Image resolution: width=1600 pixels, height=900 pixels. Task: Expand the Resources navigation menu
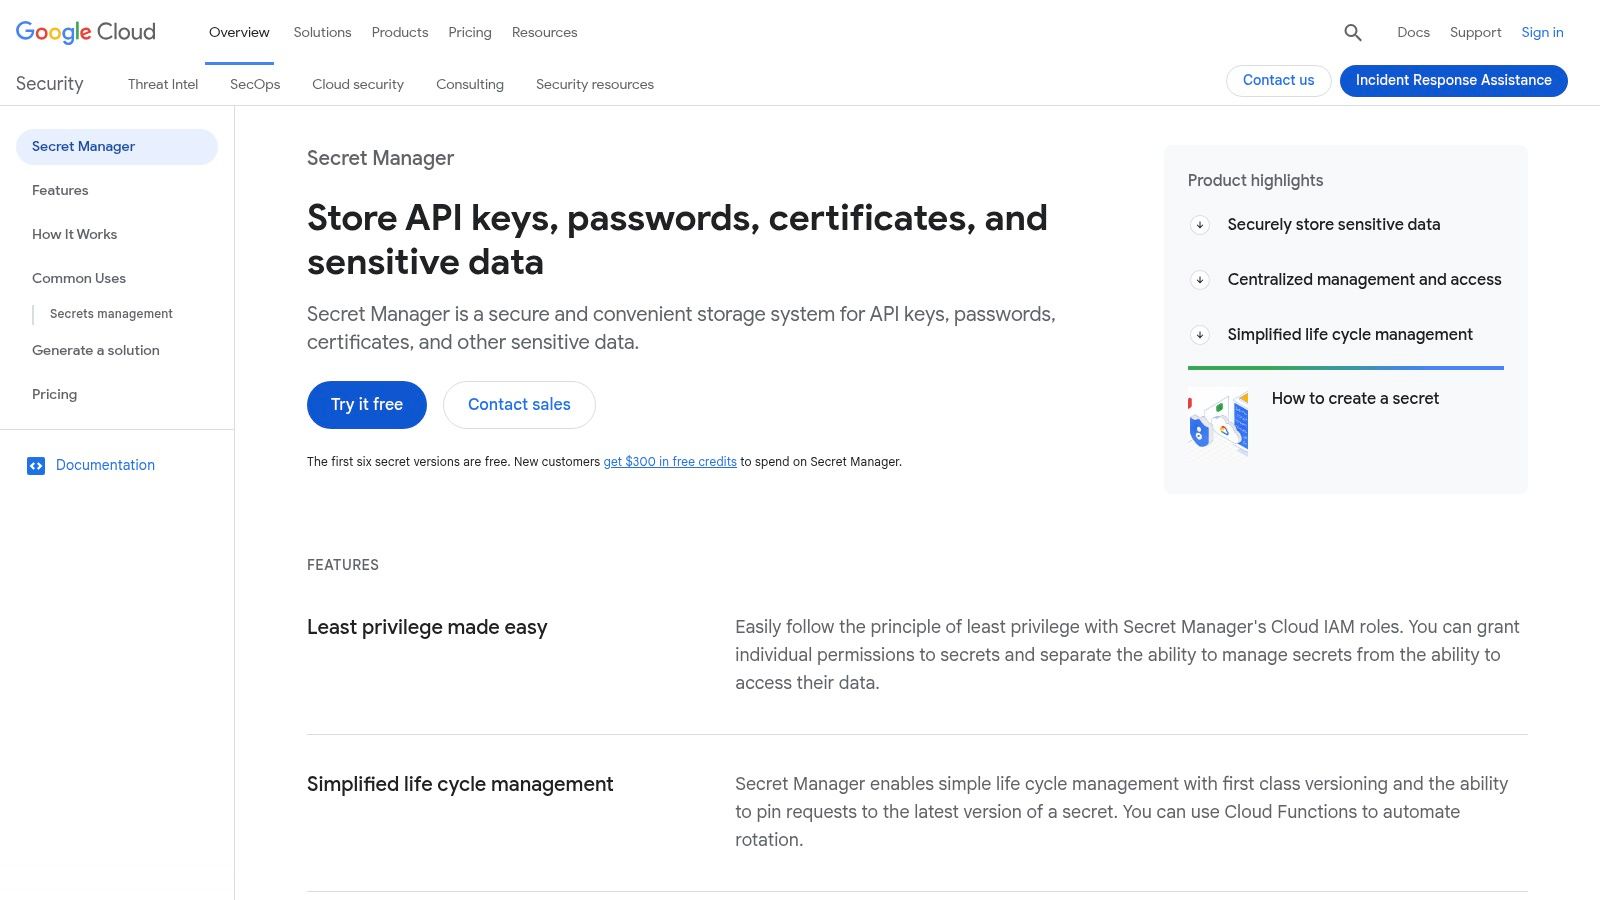coord(544,32)
